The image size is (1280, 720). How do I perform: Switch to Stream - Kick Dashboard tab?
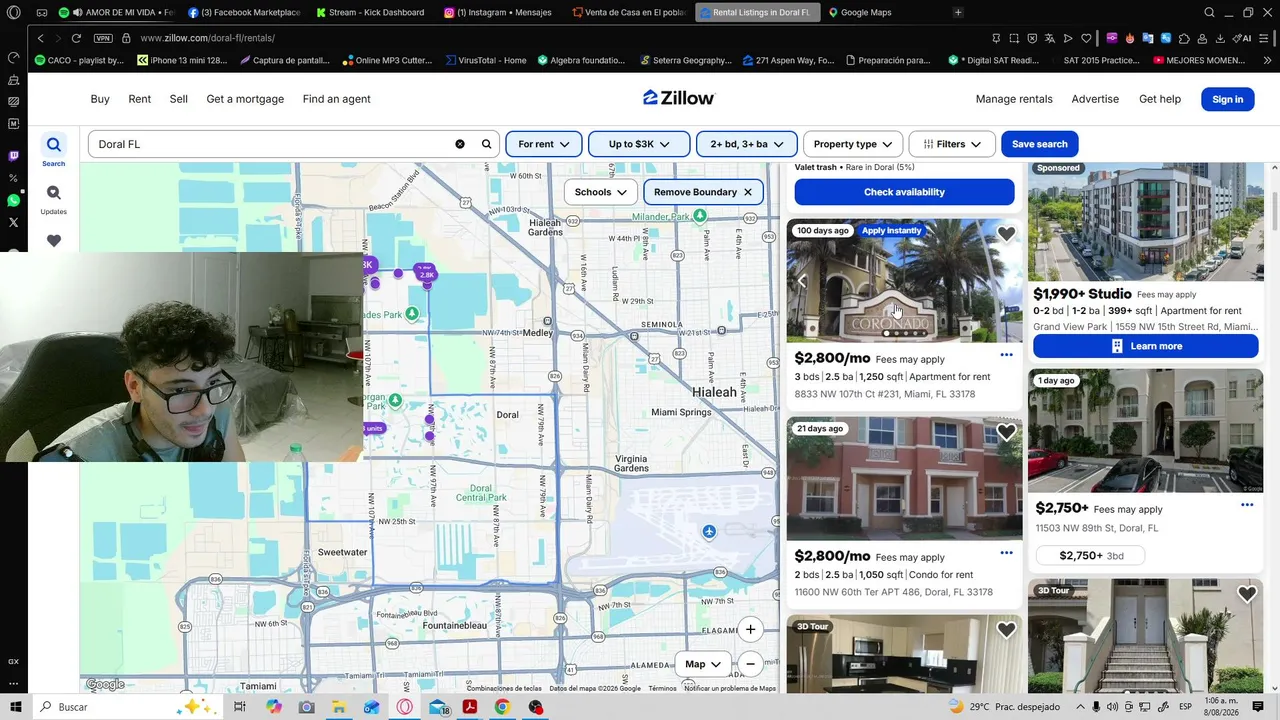pos(371,12)
